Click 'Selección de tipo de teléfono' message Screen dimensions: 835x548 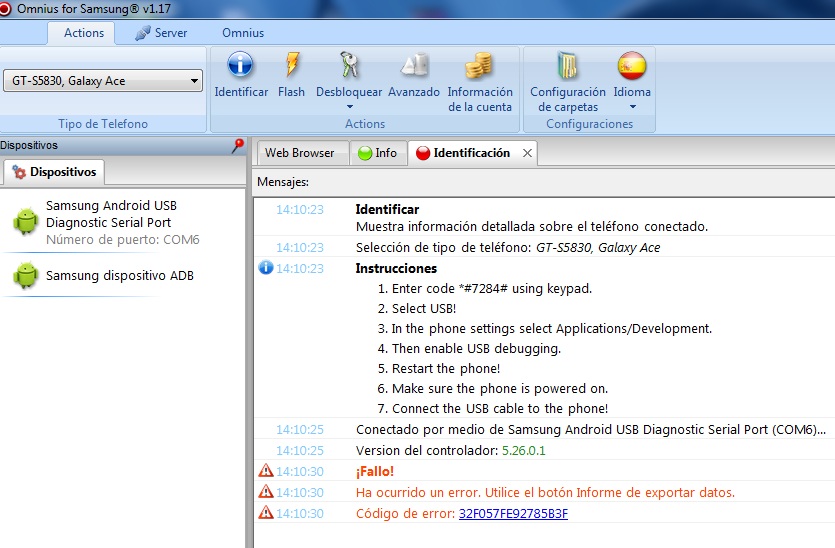508,248
